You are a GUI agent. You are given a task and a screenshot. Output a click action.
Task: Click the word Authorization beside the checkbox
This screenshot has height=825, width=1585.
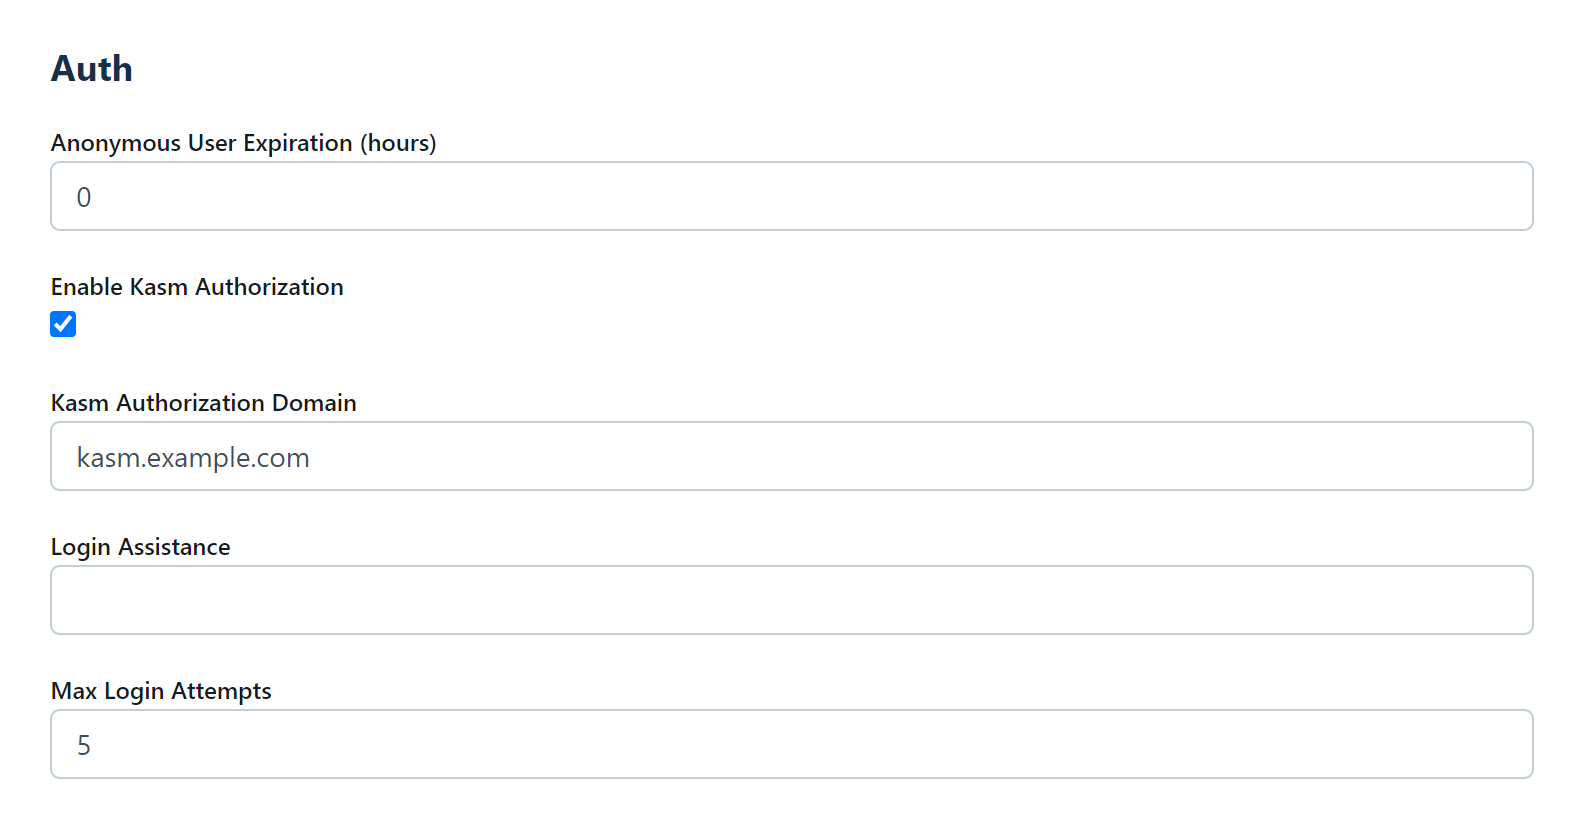(x=269, y=287)
